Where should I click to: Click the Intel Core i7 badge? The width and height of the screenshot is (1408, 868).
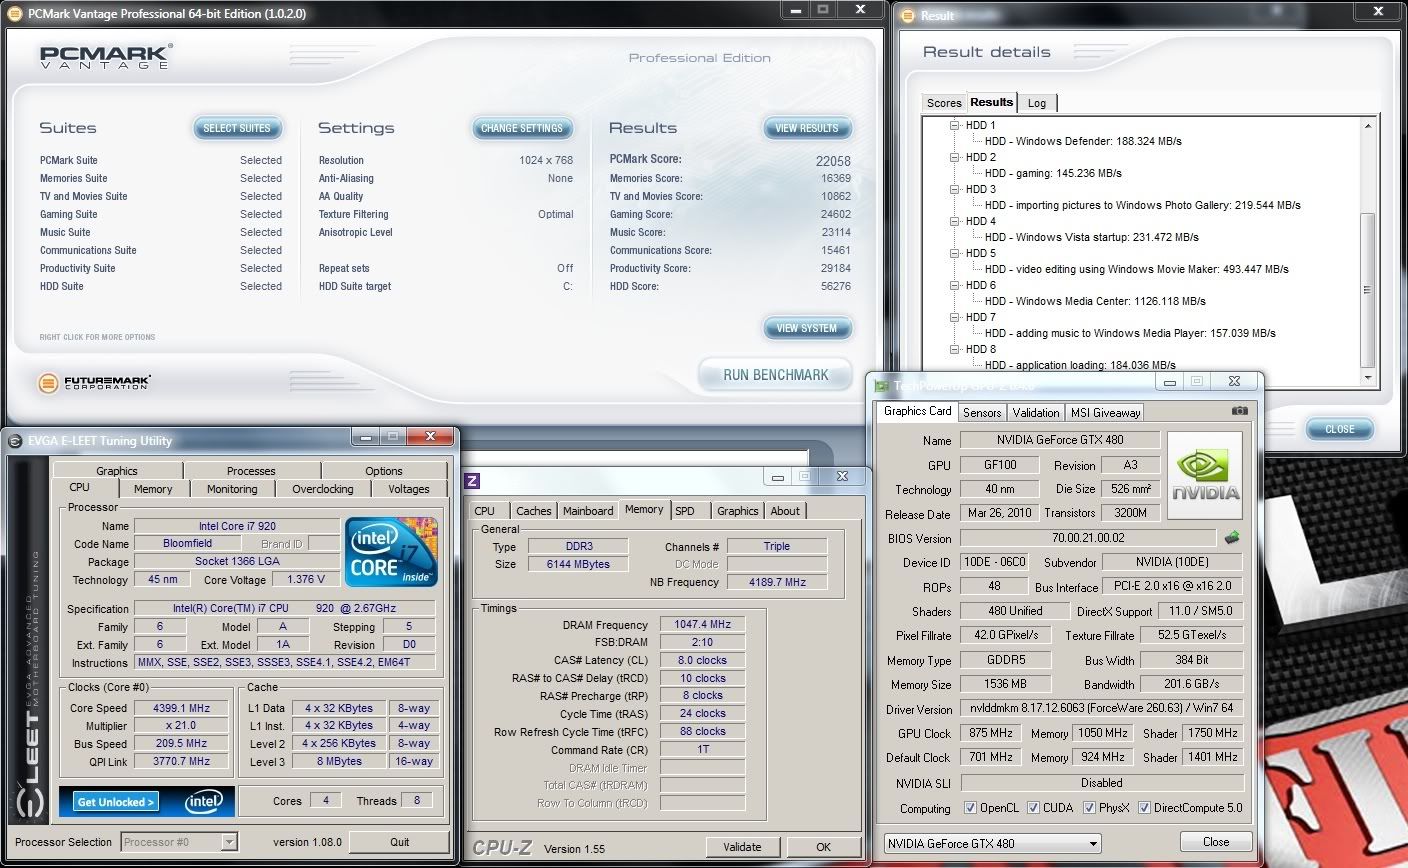tap(391, 553)
